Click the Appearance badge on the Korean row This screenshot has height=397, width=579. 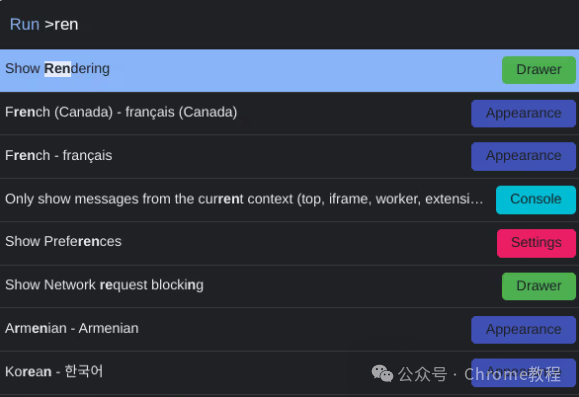click(x=523, y=373)
